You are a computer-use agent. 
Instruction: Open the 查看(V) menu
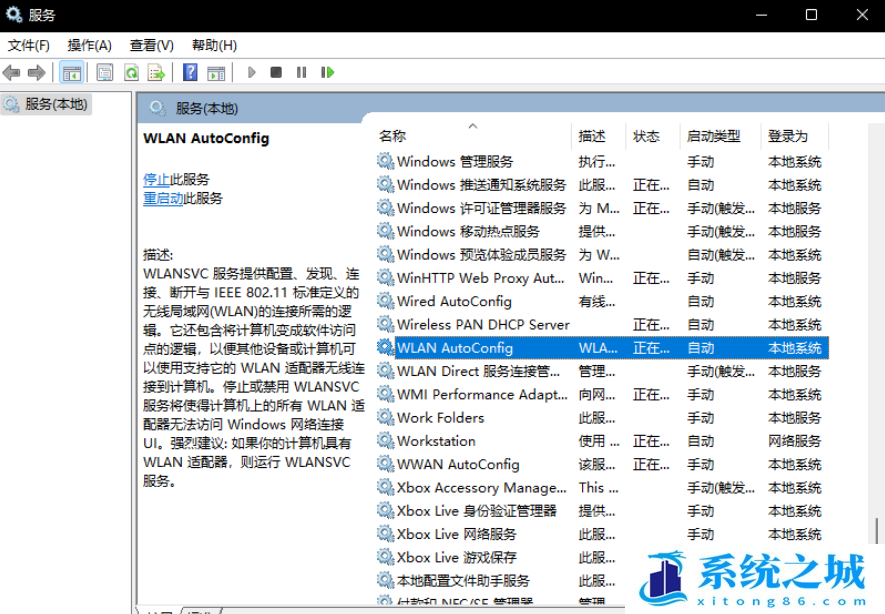[x=151, y=45]
